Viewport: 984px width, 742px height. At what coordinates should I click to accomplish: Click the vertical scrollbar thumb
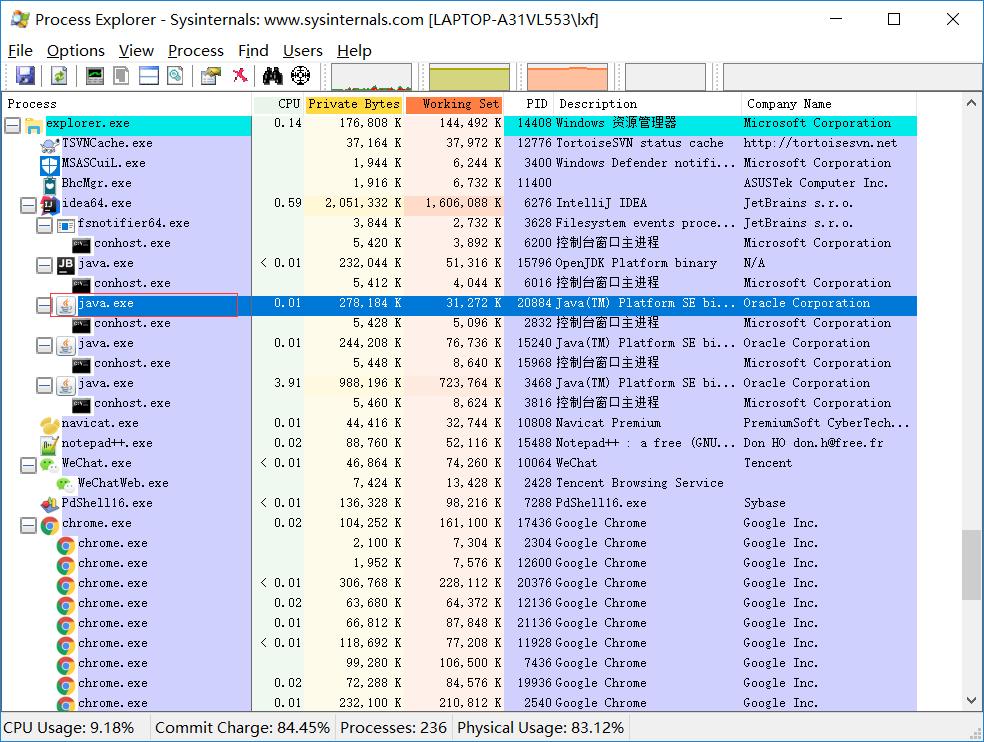pyautogui.click(x=971, y=565)
